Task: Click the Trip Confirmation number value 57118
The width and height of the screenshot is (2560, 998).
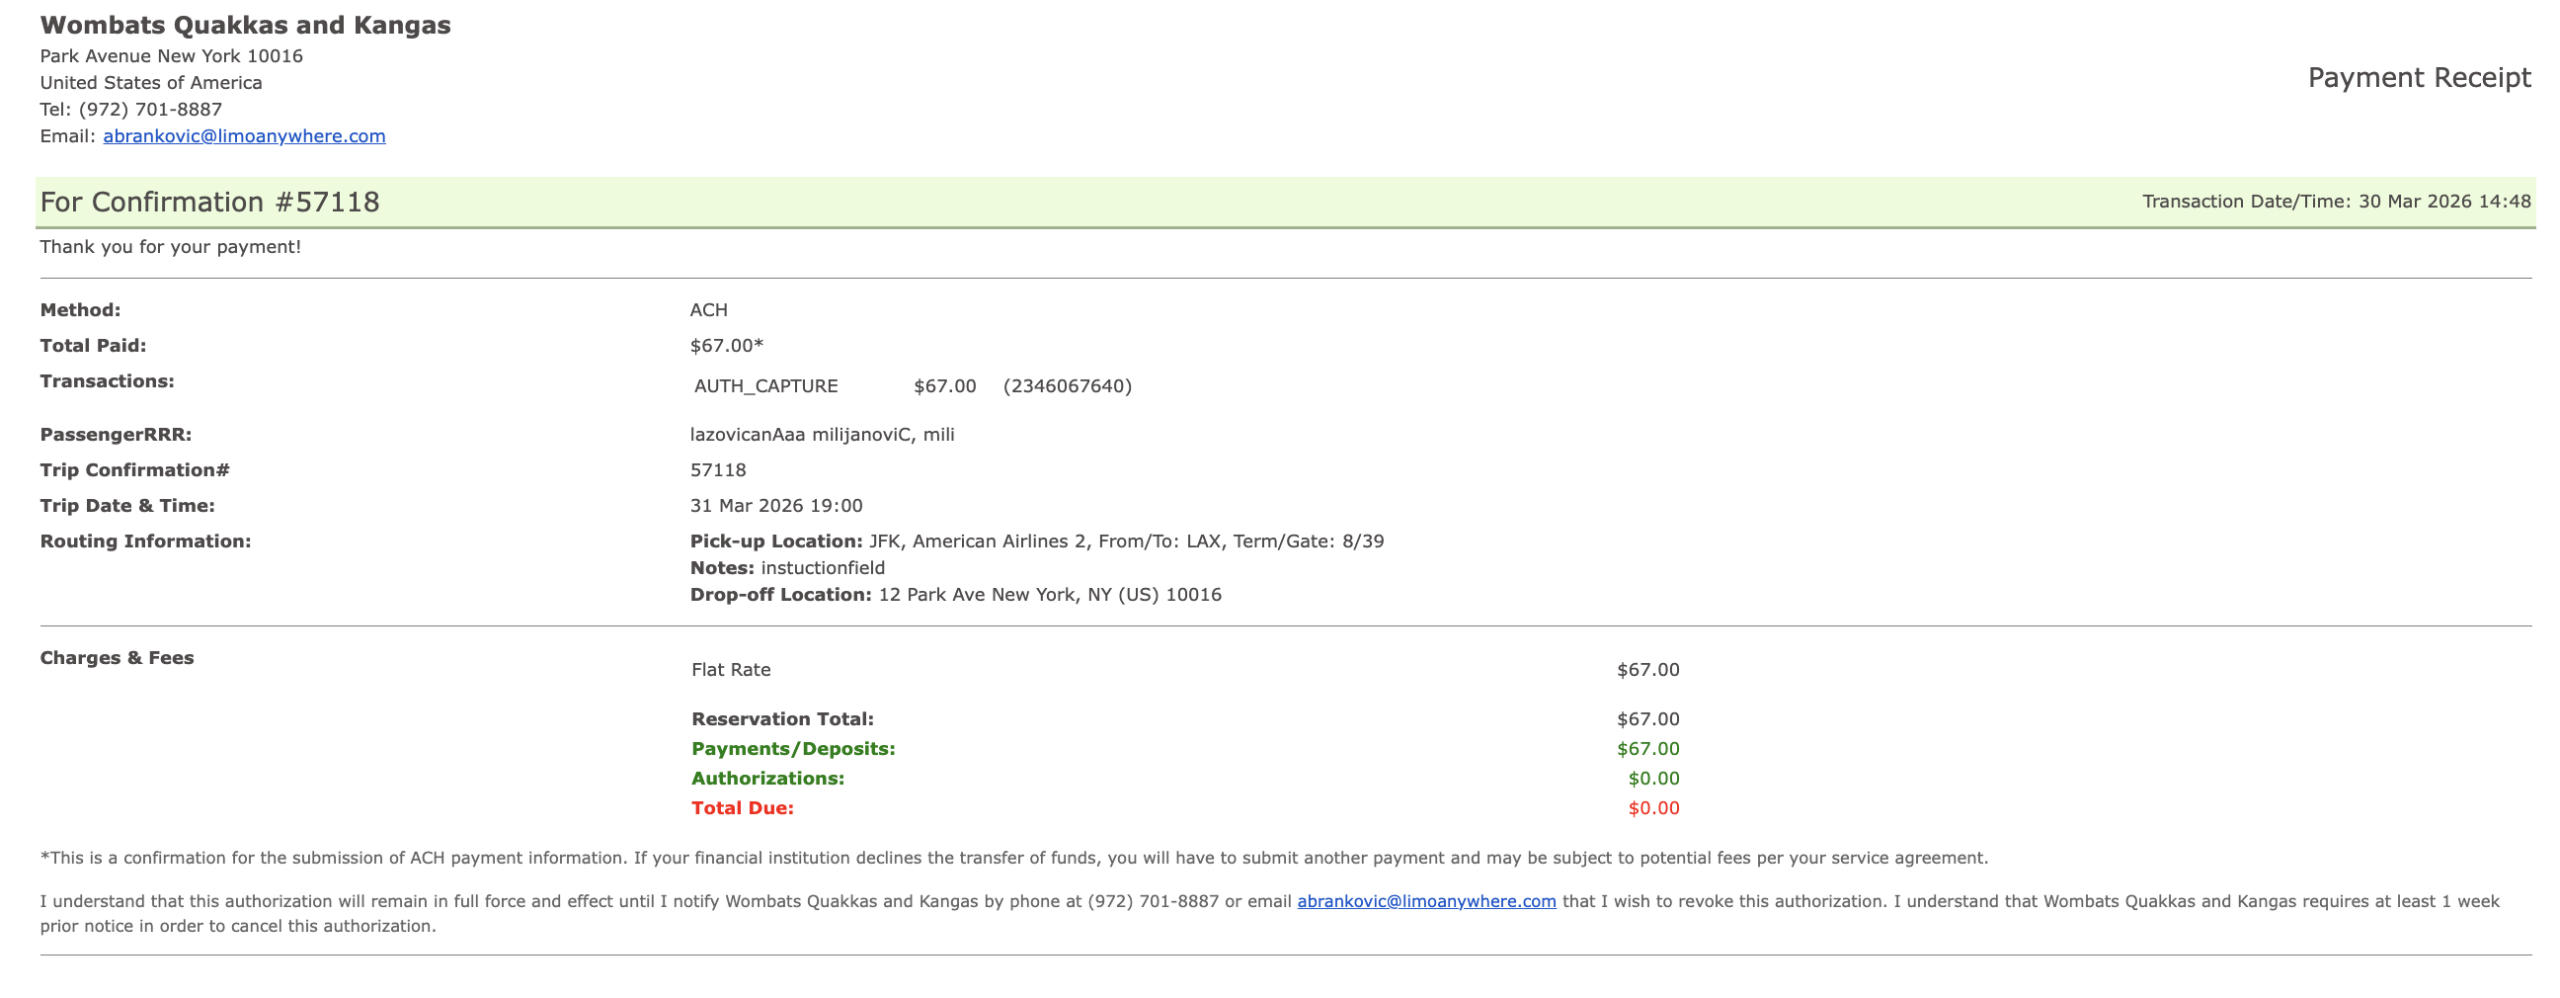Action: pos(717,470)
